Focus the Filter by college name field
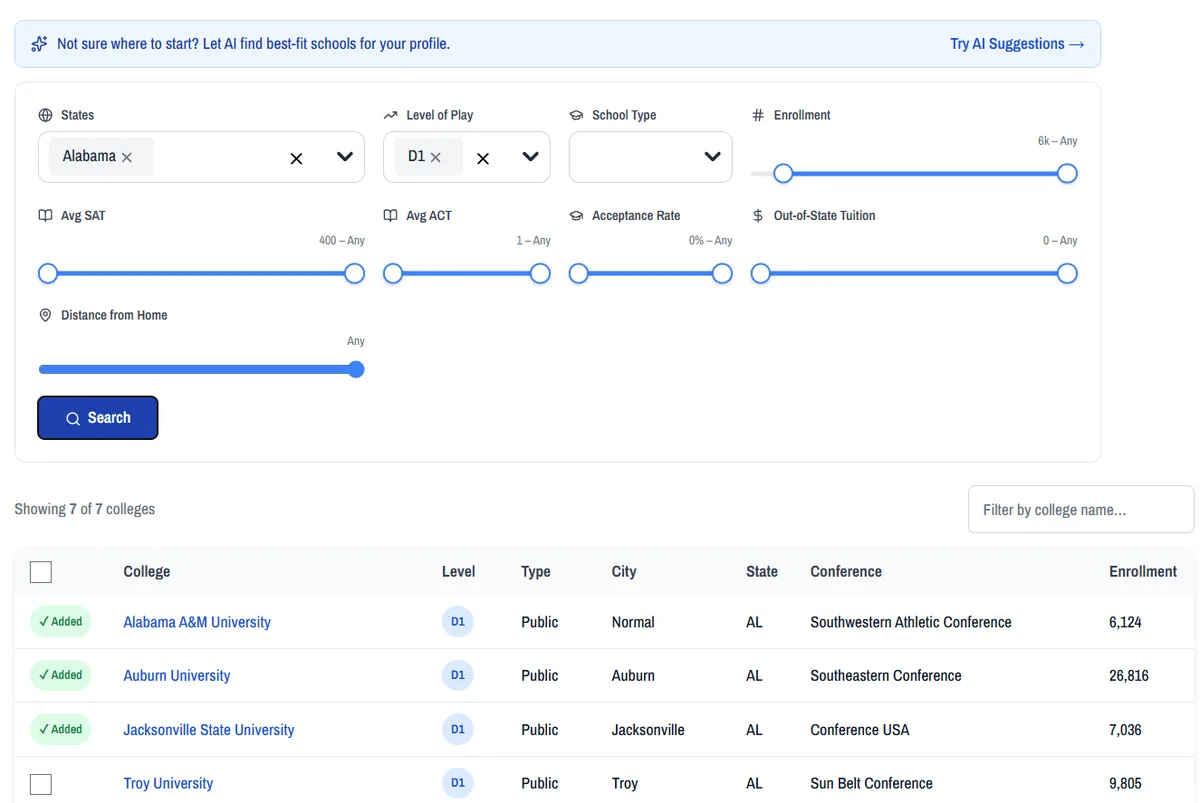This screenshot has width=1200, height=803. 1081,510
